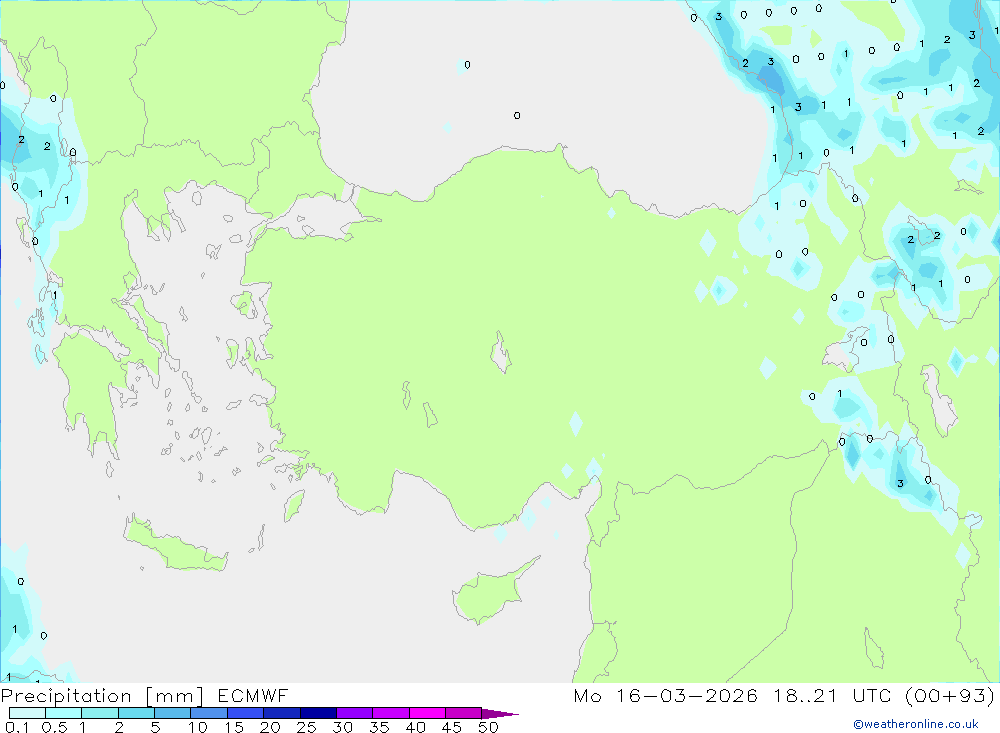Screen dimensions: 1000x733
Task: Click the '[mm]' unit label
Action: [174, 696]
